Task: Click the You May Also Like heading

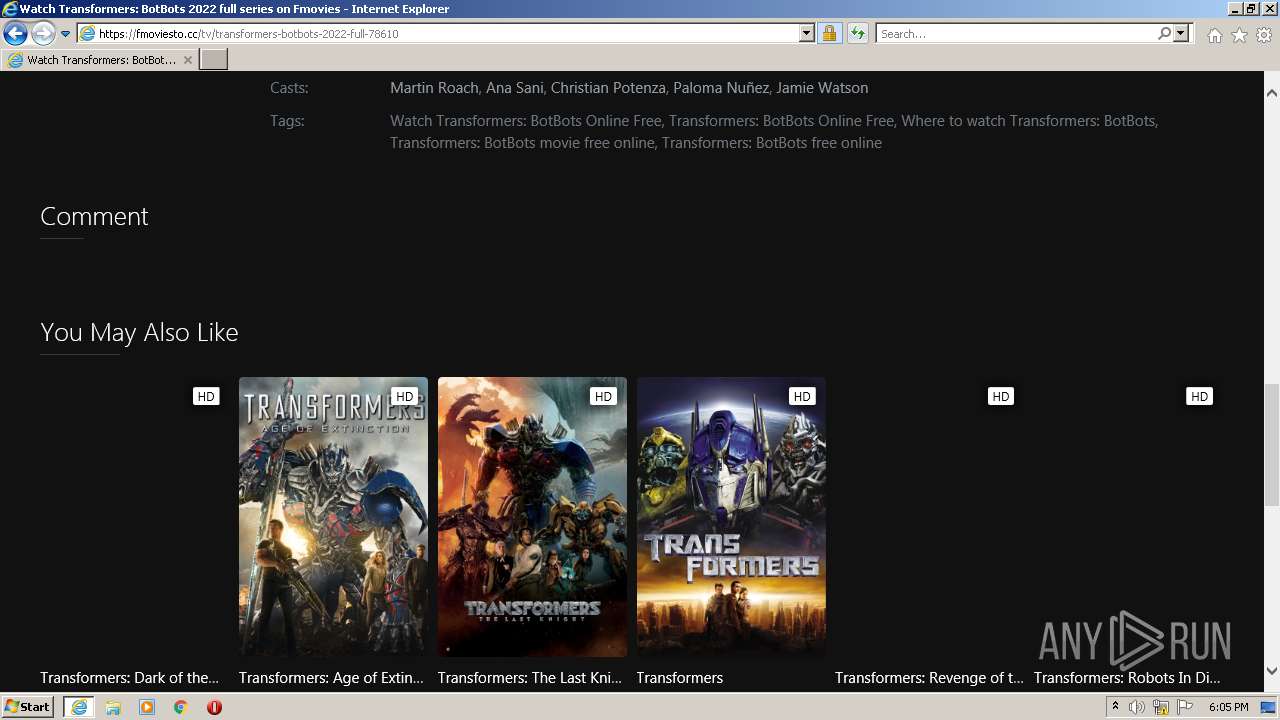Action: click(x=139, y=332)
